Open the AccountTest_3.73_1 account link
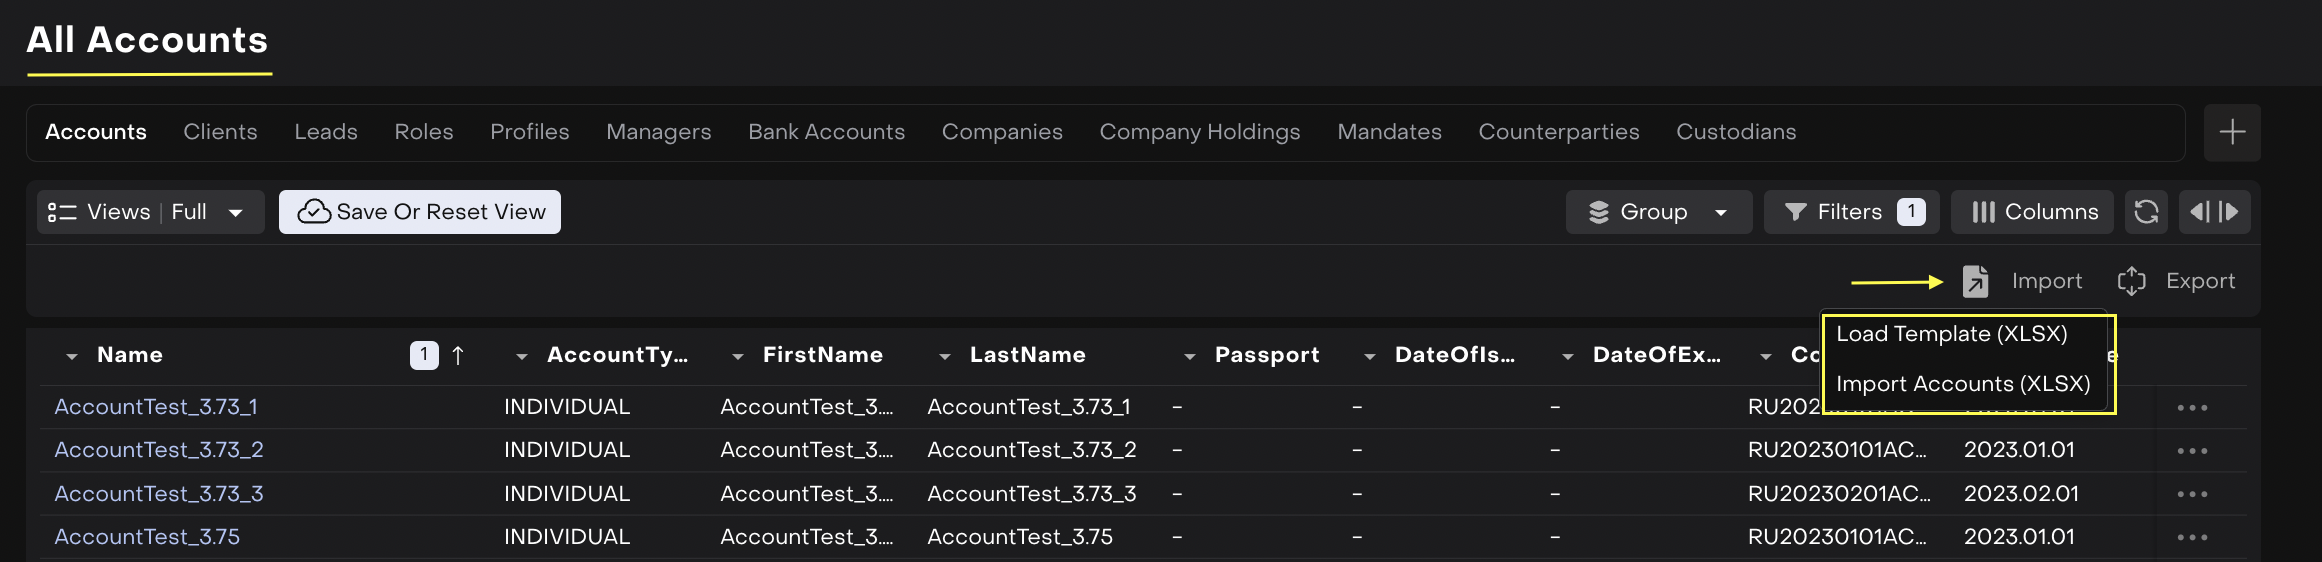The height and width of the screenshot is (562, 2322). pyautogui.click(x=156, y=407)
